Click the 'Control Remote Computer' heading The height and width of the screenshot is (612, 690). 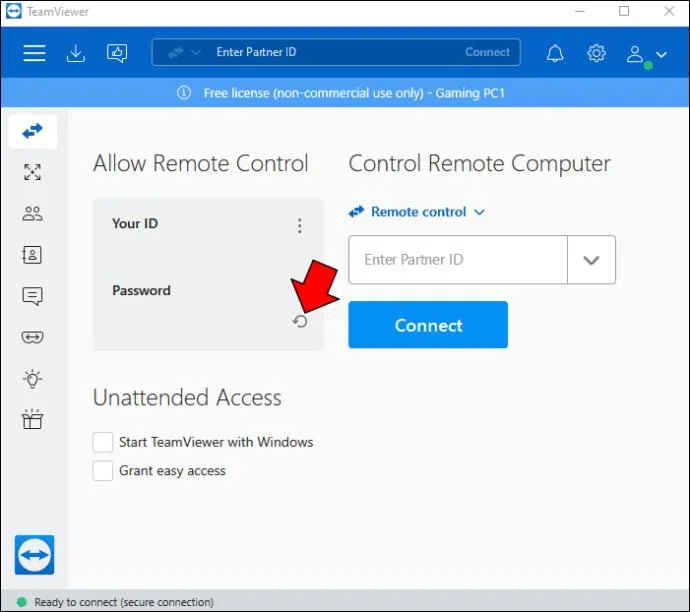[479, 164]
